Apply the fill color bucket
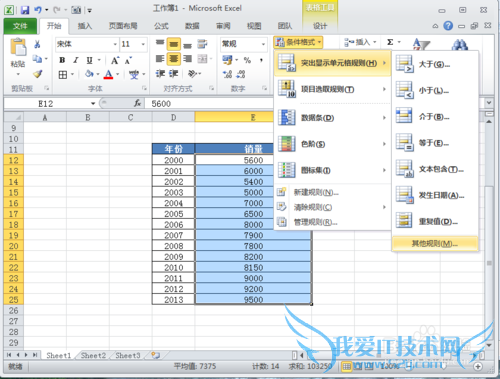This screenshot has width=500, height=379. click(89, 74)
